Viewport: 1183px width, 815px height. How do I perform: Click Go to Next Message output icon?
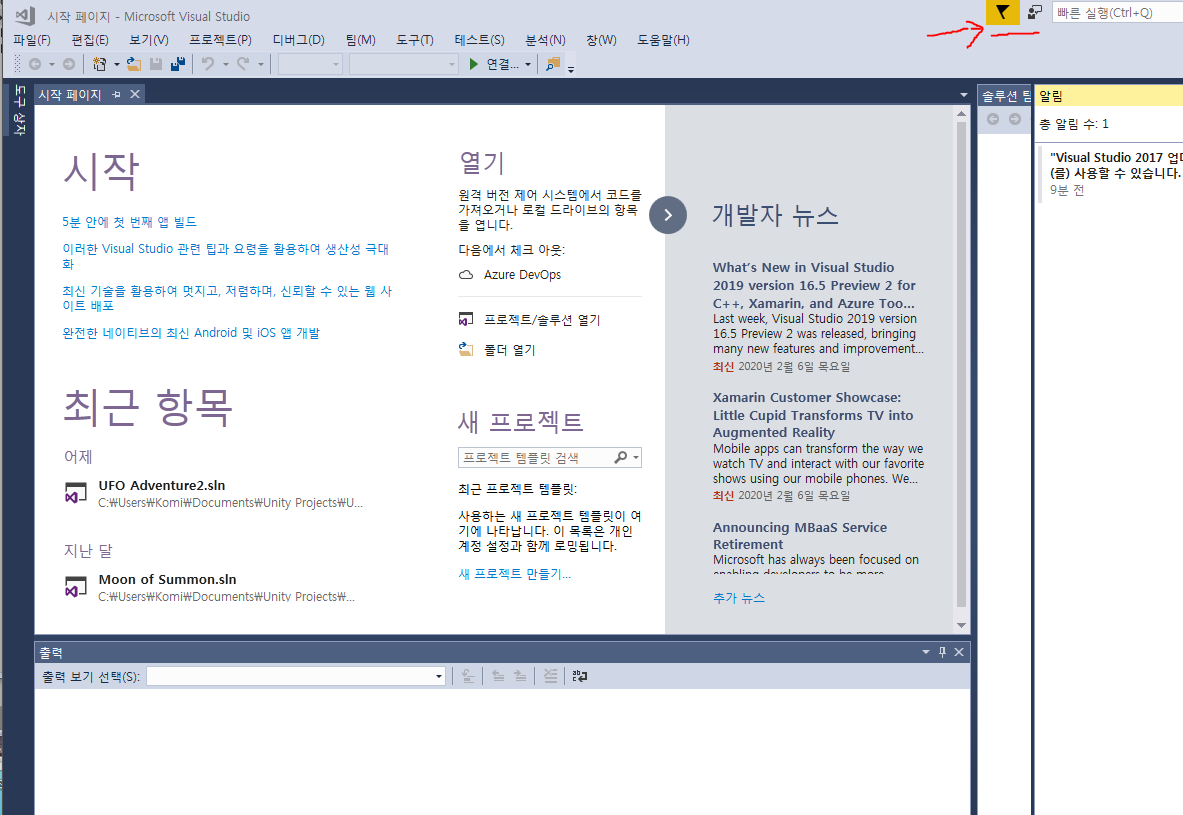(521, 676)
